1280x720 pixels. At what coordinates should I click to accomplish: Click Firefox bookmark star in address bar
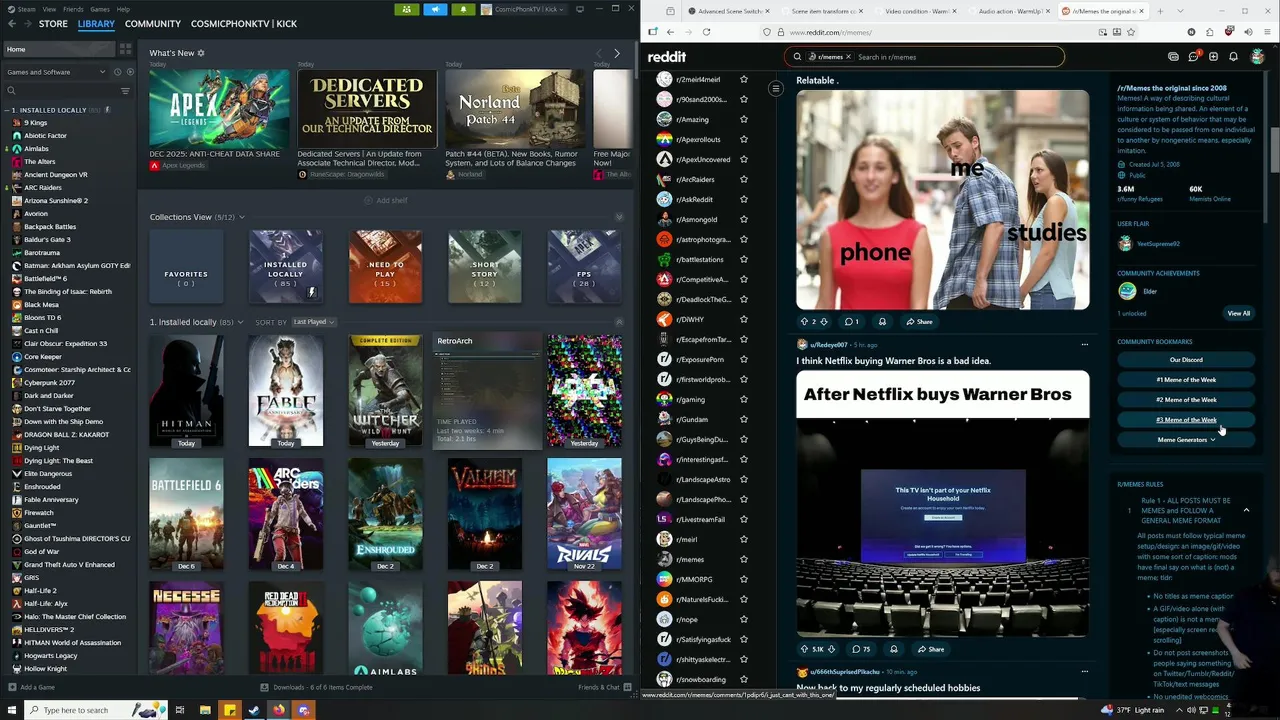pyautogui.click(x=1131, y=32)
